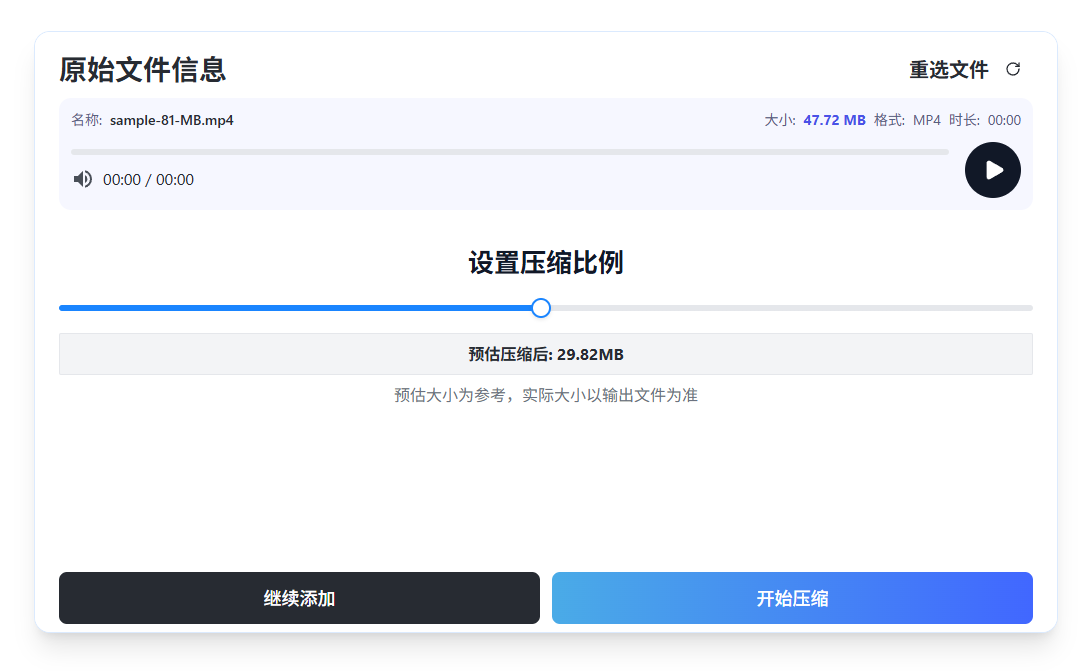The width and height of the screenshot is (1088, 671).
Task: Click the 时长: 00:00 duration text
Action: pyautogui.click(x=985, y=120)
